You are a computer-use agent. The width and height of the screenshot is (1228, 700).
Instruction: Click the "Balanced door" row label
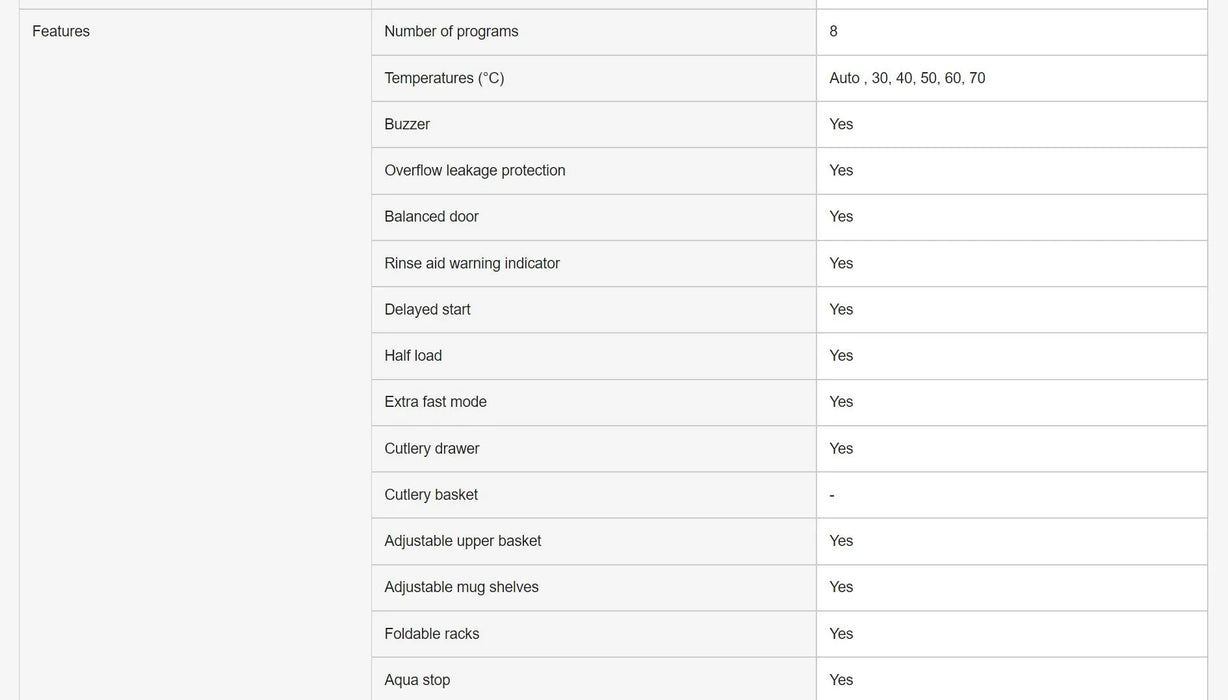(x=431, y=217)
